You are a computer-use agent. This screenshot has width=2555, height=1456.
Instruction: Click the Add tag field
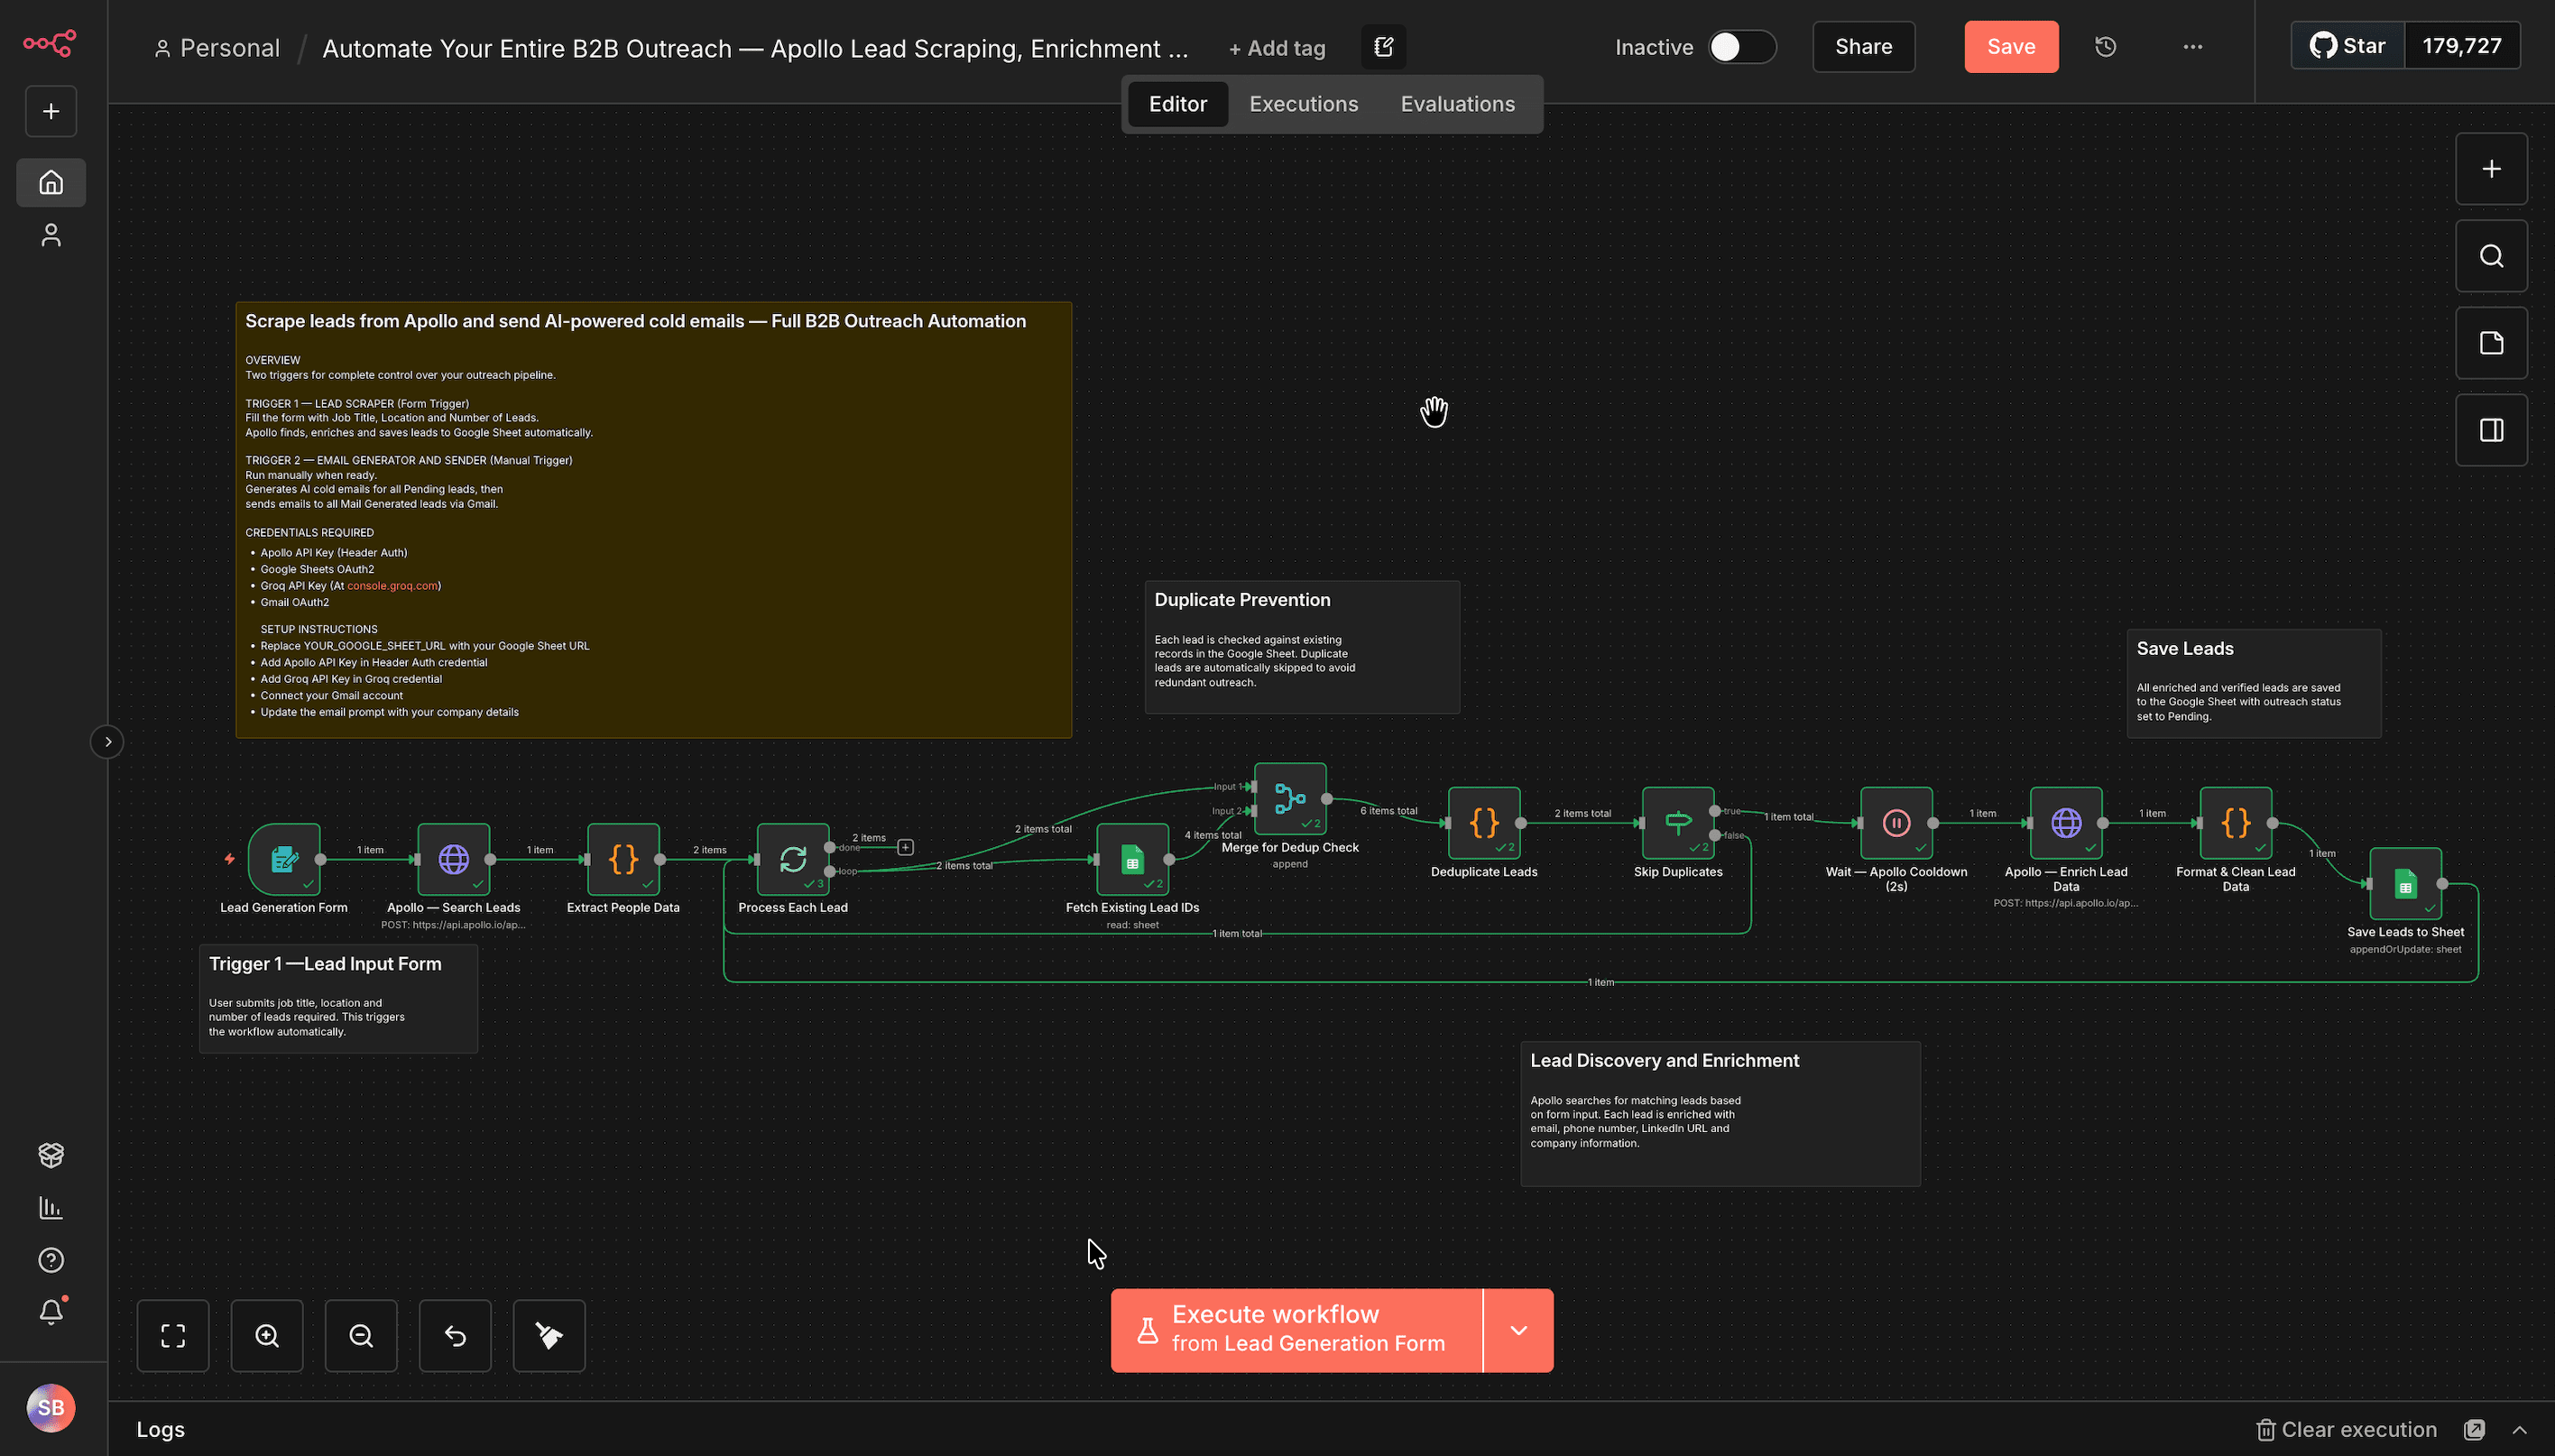pos(1277,48)
